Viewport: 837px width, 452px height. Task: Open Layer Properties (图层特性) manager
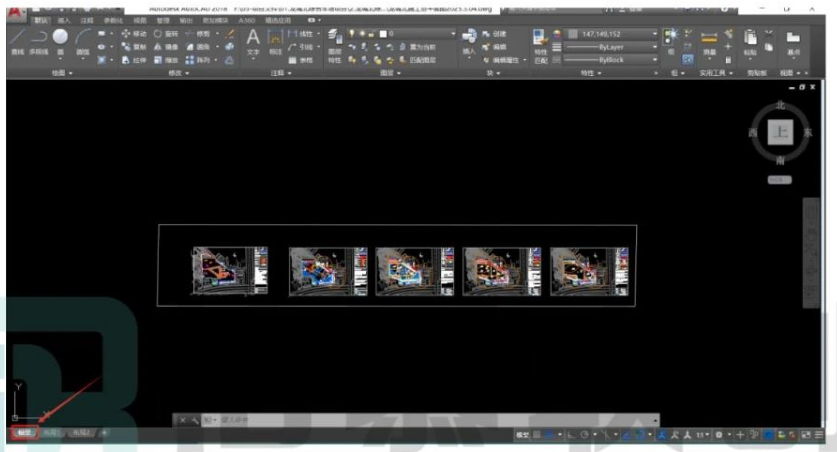pyautogui.click(x=335, y=46)
